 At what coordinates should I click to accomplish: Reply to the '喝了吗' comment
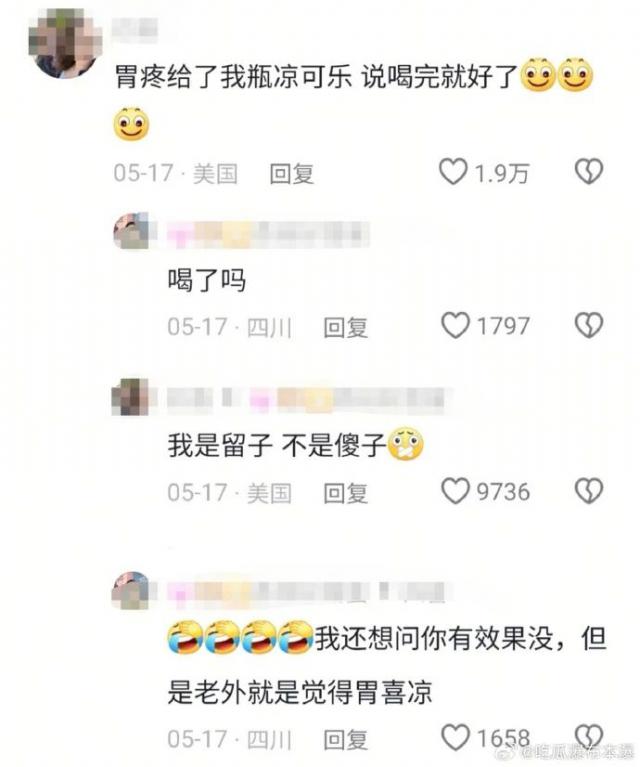coord(345,327)
